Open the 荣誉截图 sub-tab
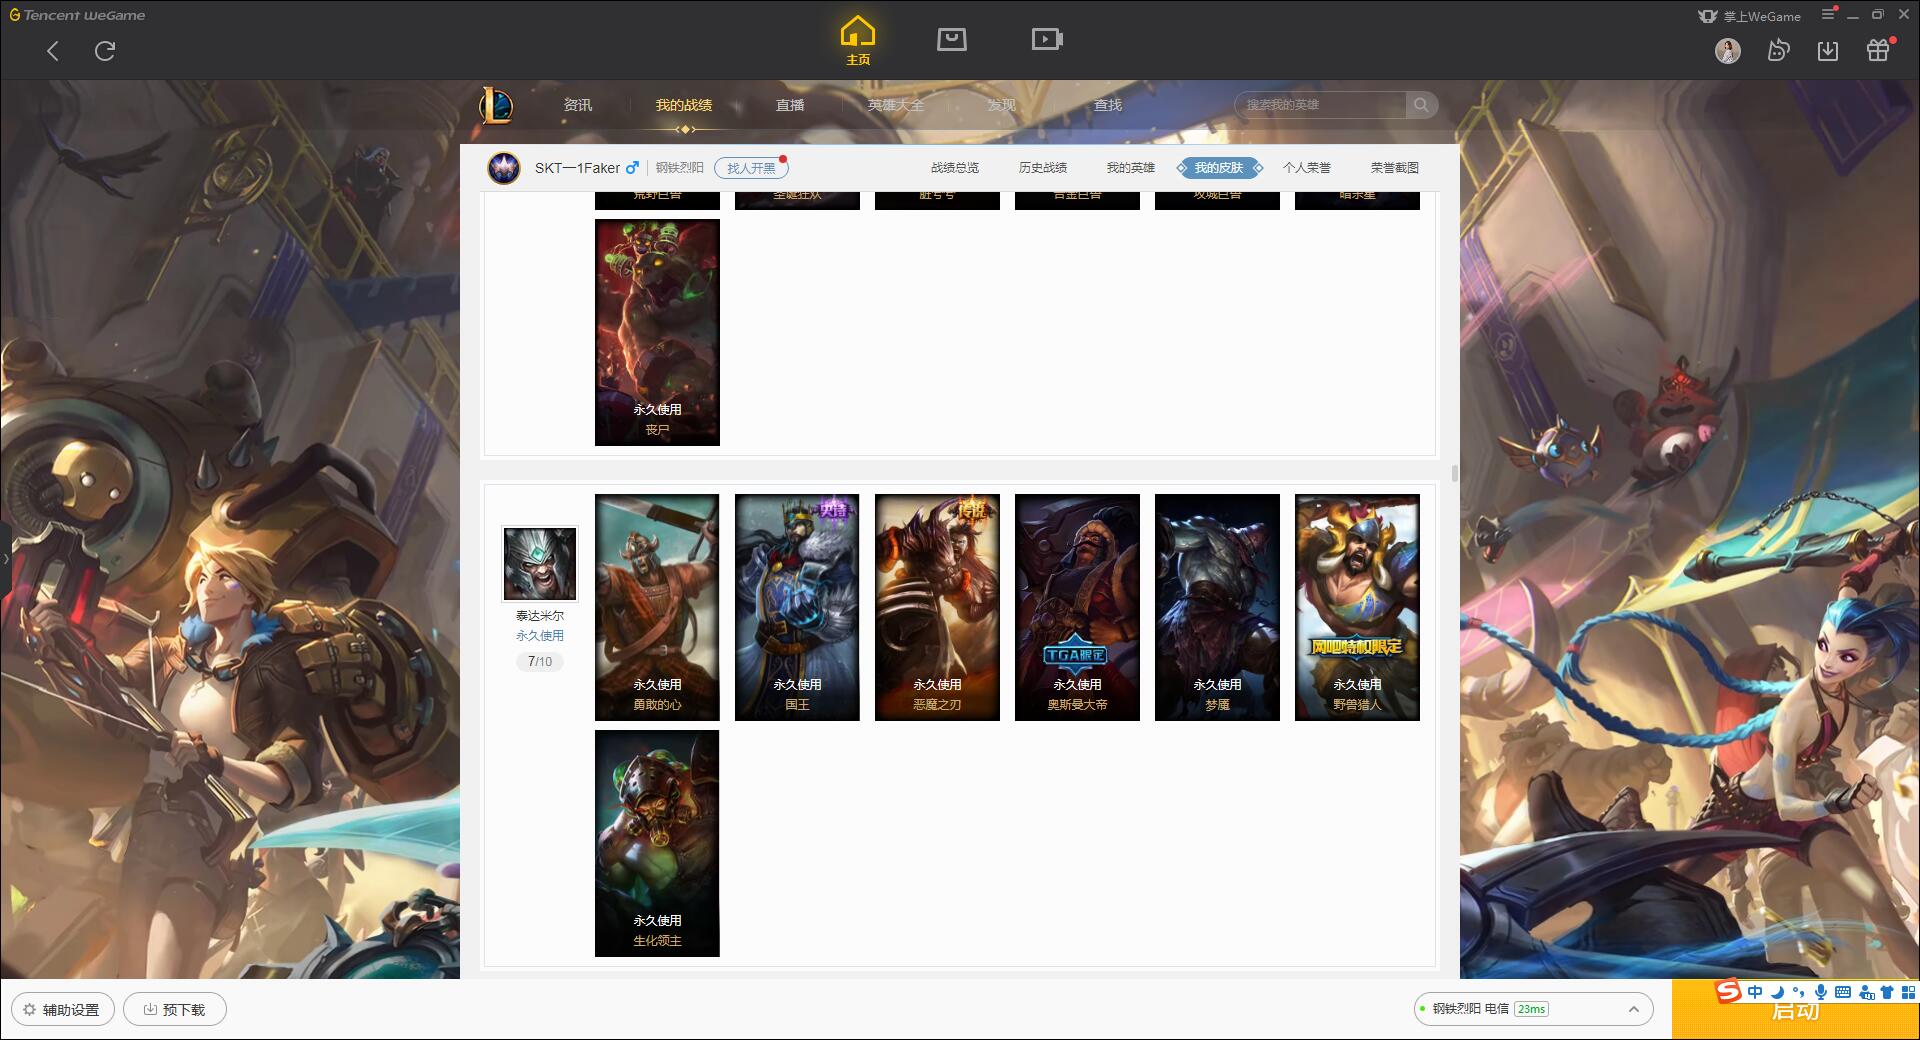This screenshot has width=1920, height=1040. pos(1395,168)
